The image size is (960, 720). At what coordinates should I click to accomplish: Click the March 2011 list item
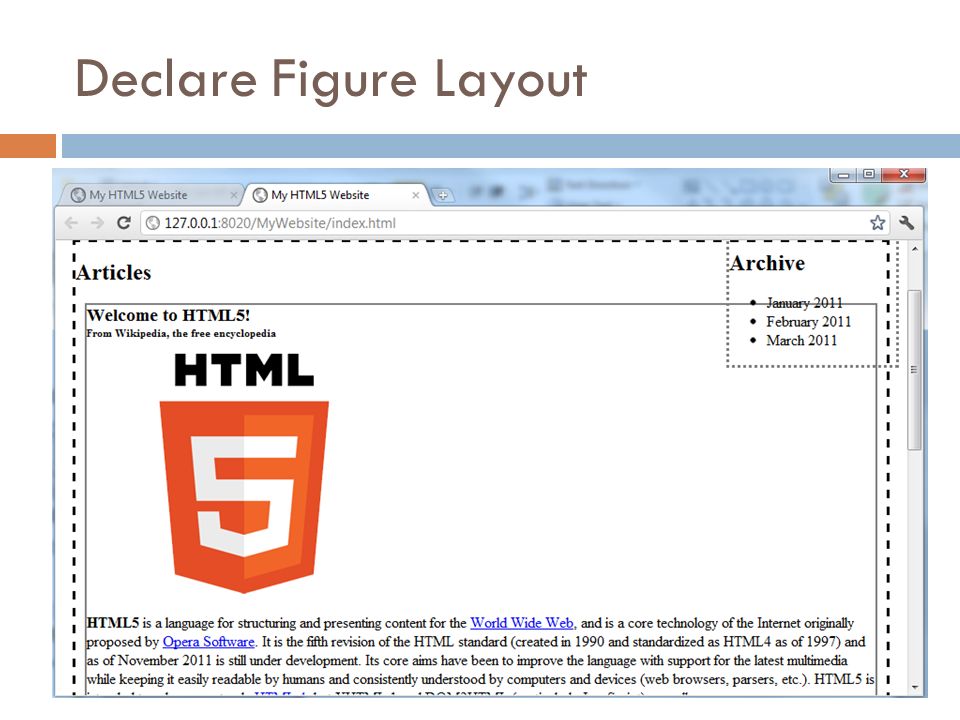(x=801, y=340)
